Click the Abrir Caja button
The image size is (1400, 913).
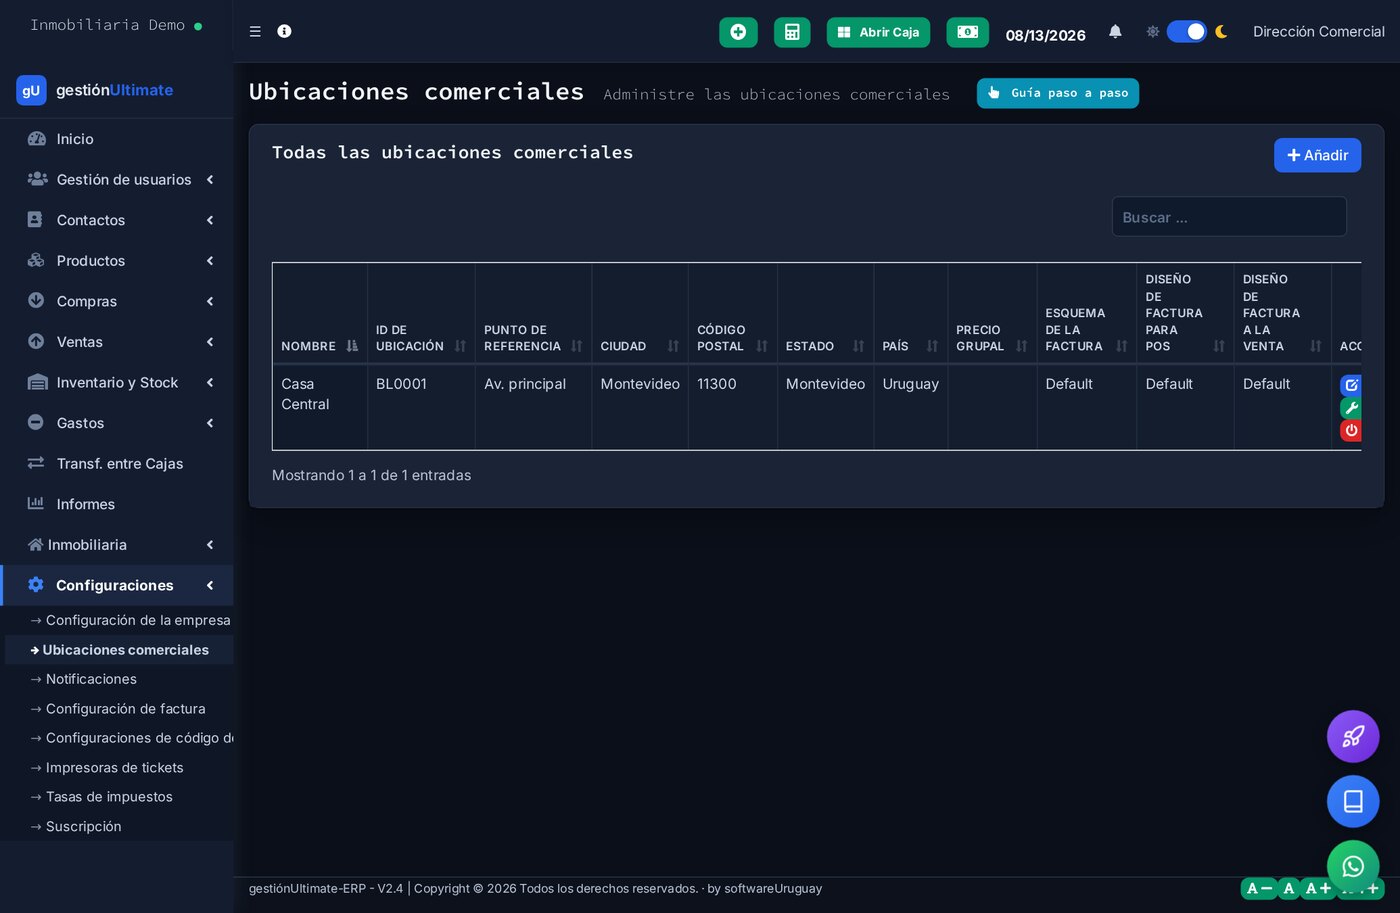tap(878, 32)
